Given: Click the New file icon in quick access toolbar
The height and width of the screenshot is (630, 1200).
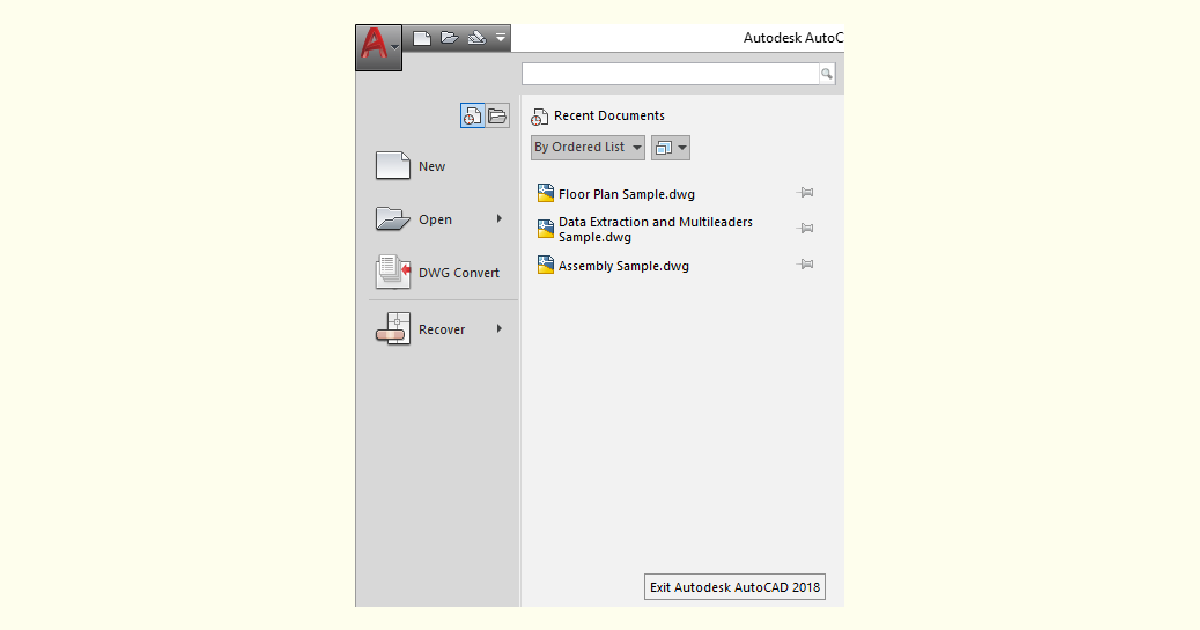Looking at the screenshot, I should click(x=422, y=38).
